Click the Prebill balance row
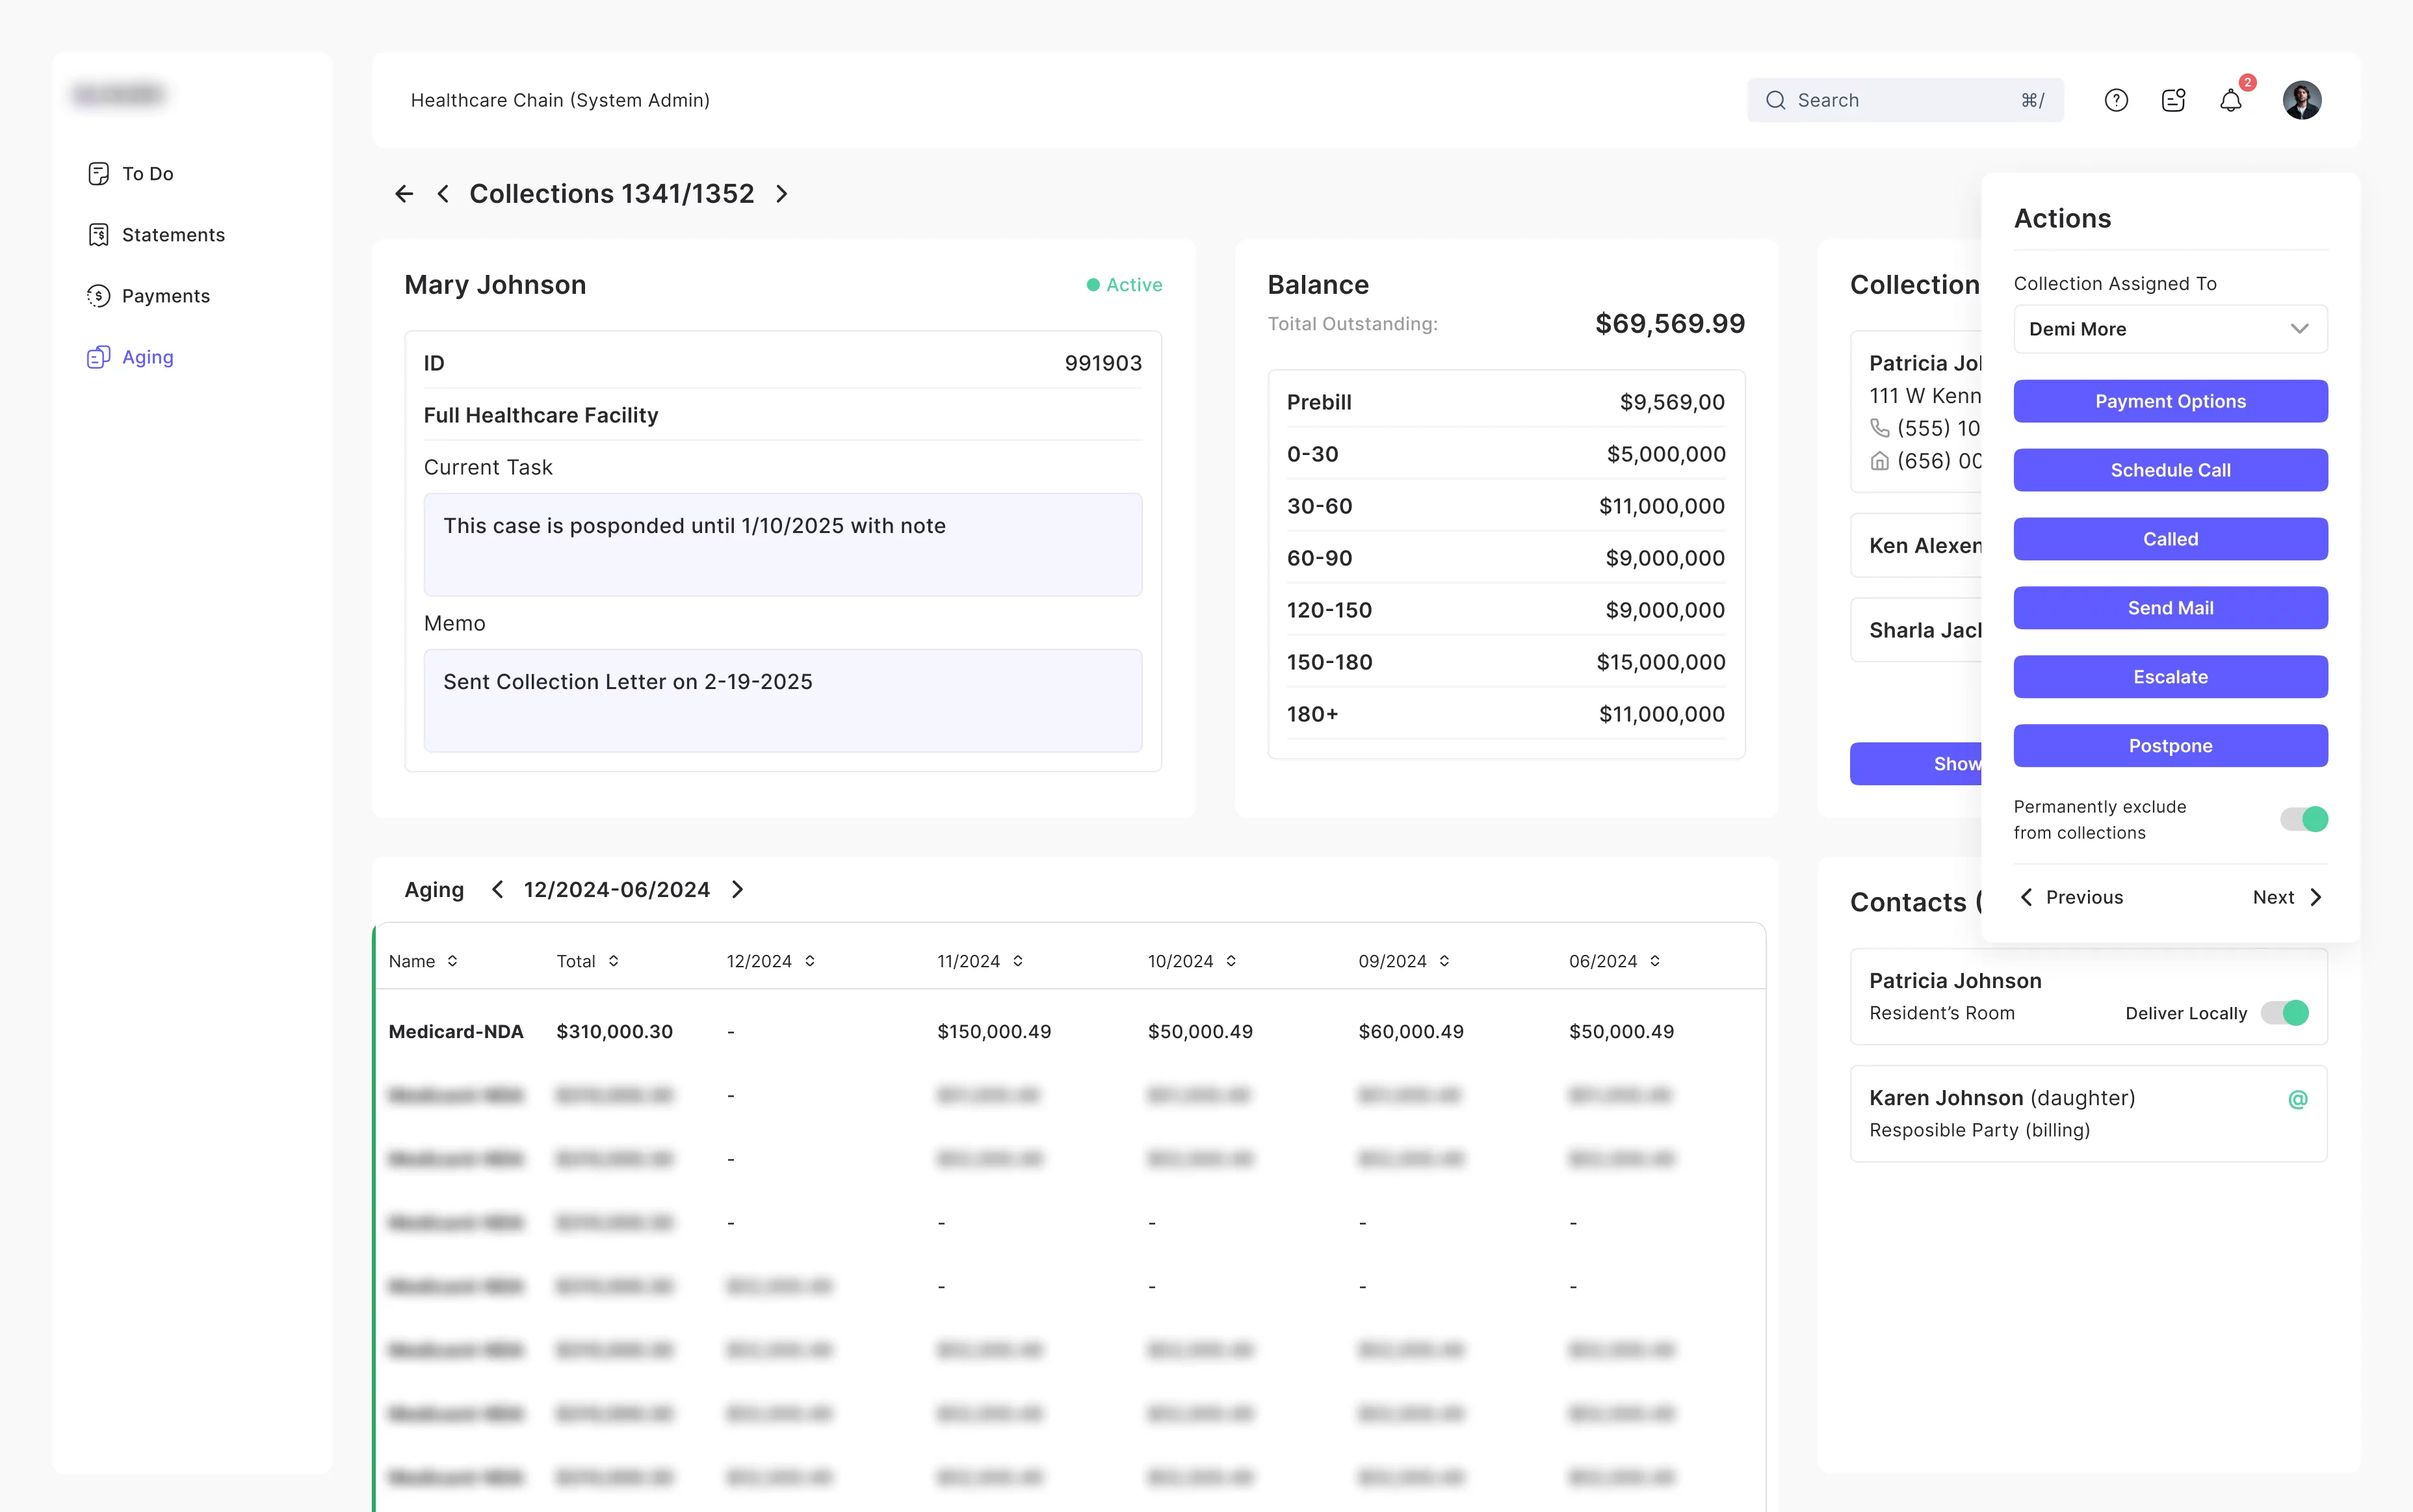Screen dimensions: 2413x1512 (x=1506, y=402)
